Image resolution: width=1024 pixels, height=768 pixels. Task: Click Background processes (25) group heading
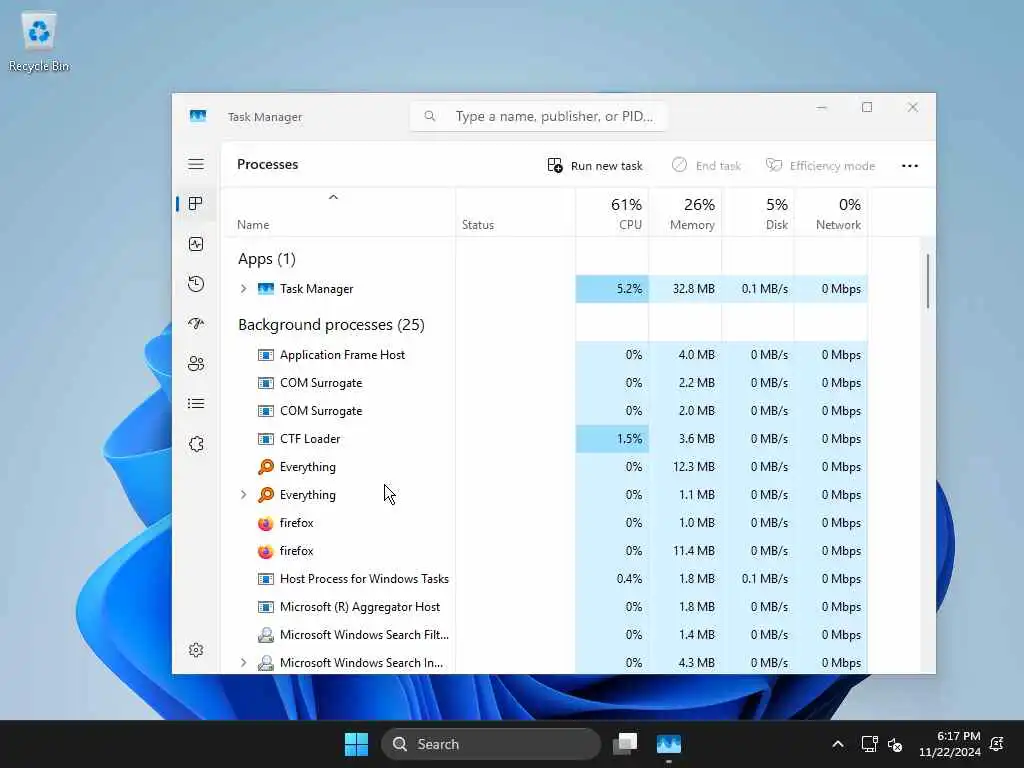[331, 325]
